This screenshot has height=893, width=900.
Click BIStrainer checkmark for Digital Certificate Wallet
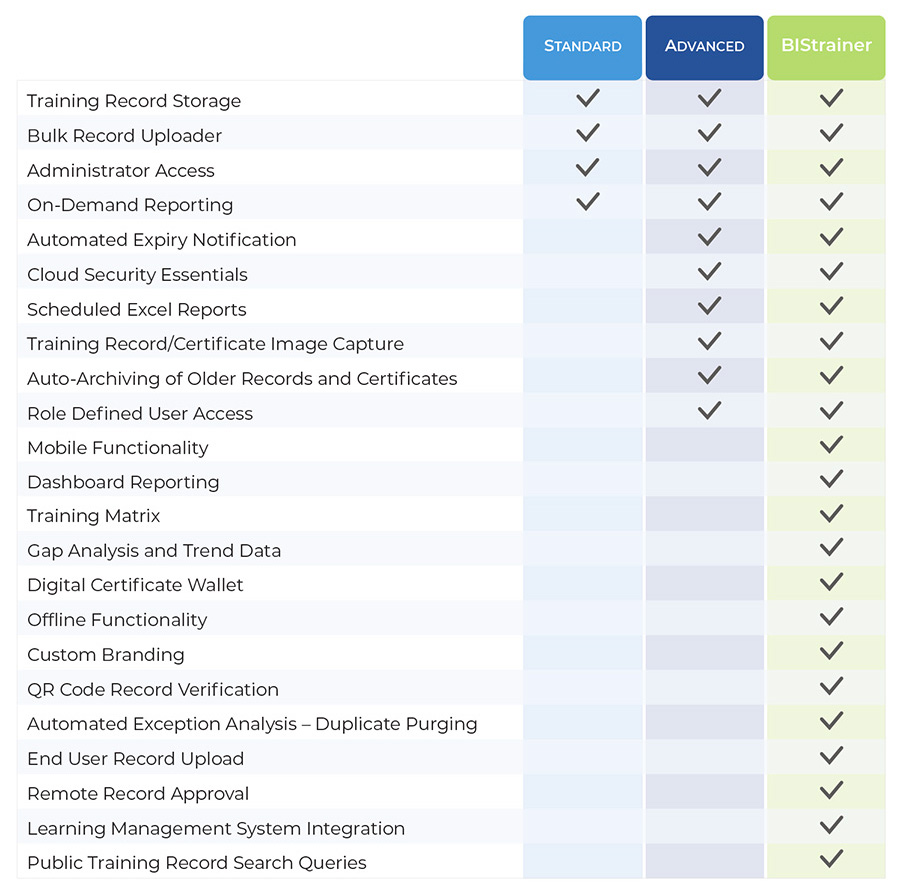(831, 582)
